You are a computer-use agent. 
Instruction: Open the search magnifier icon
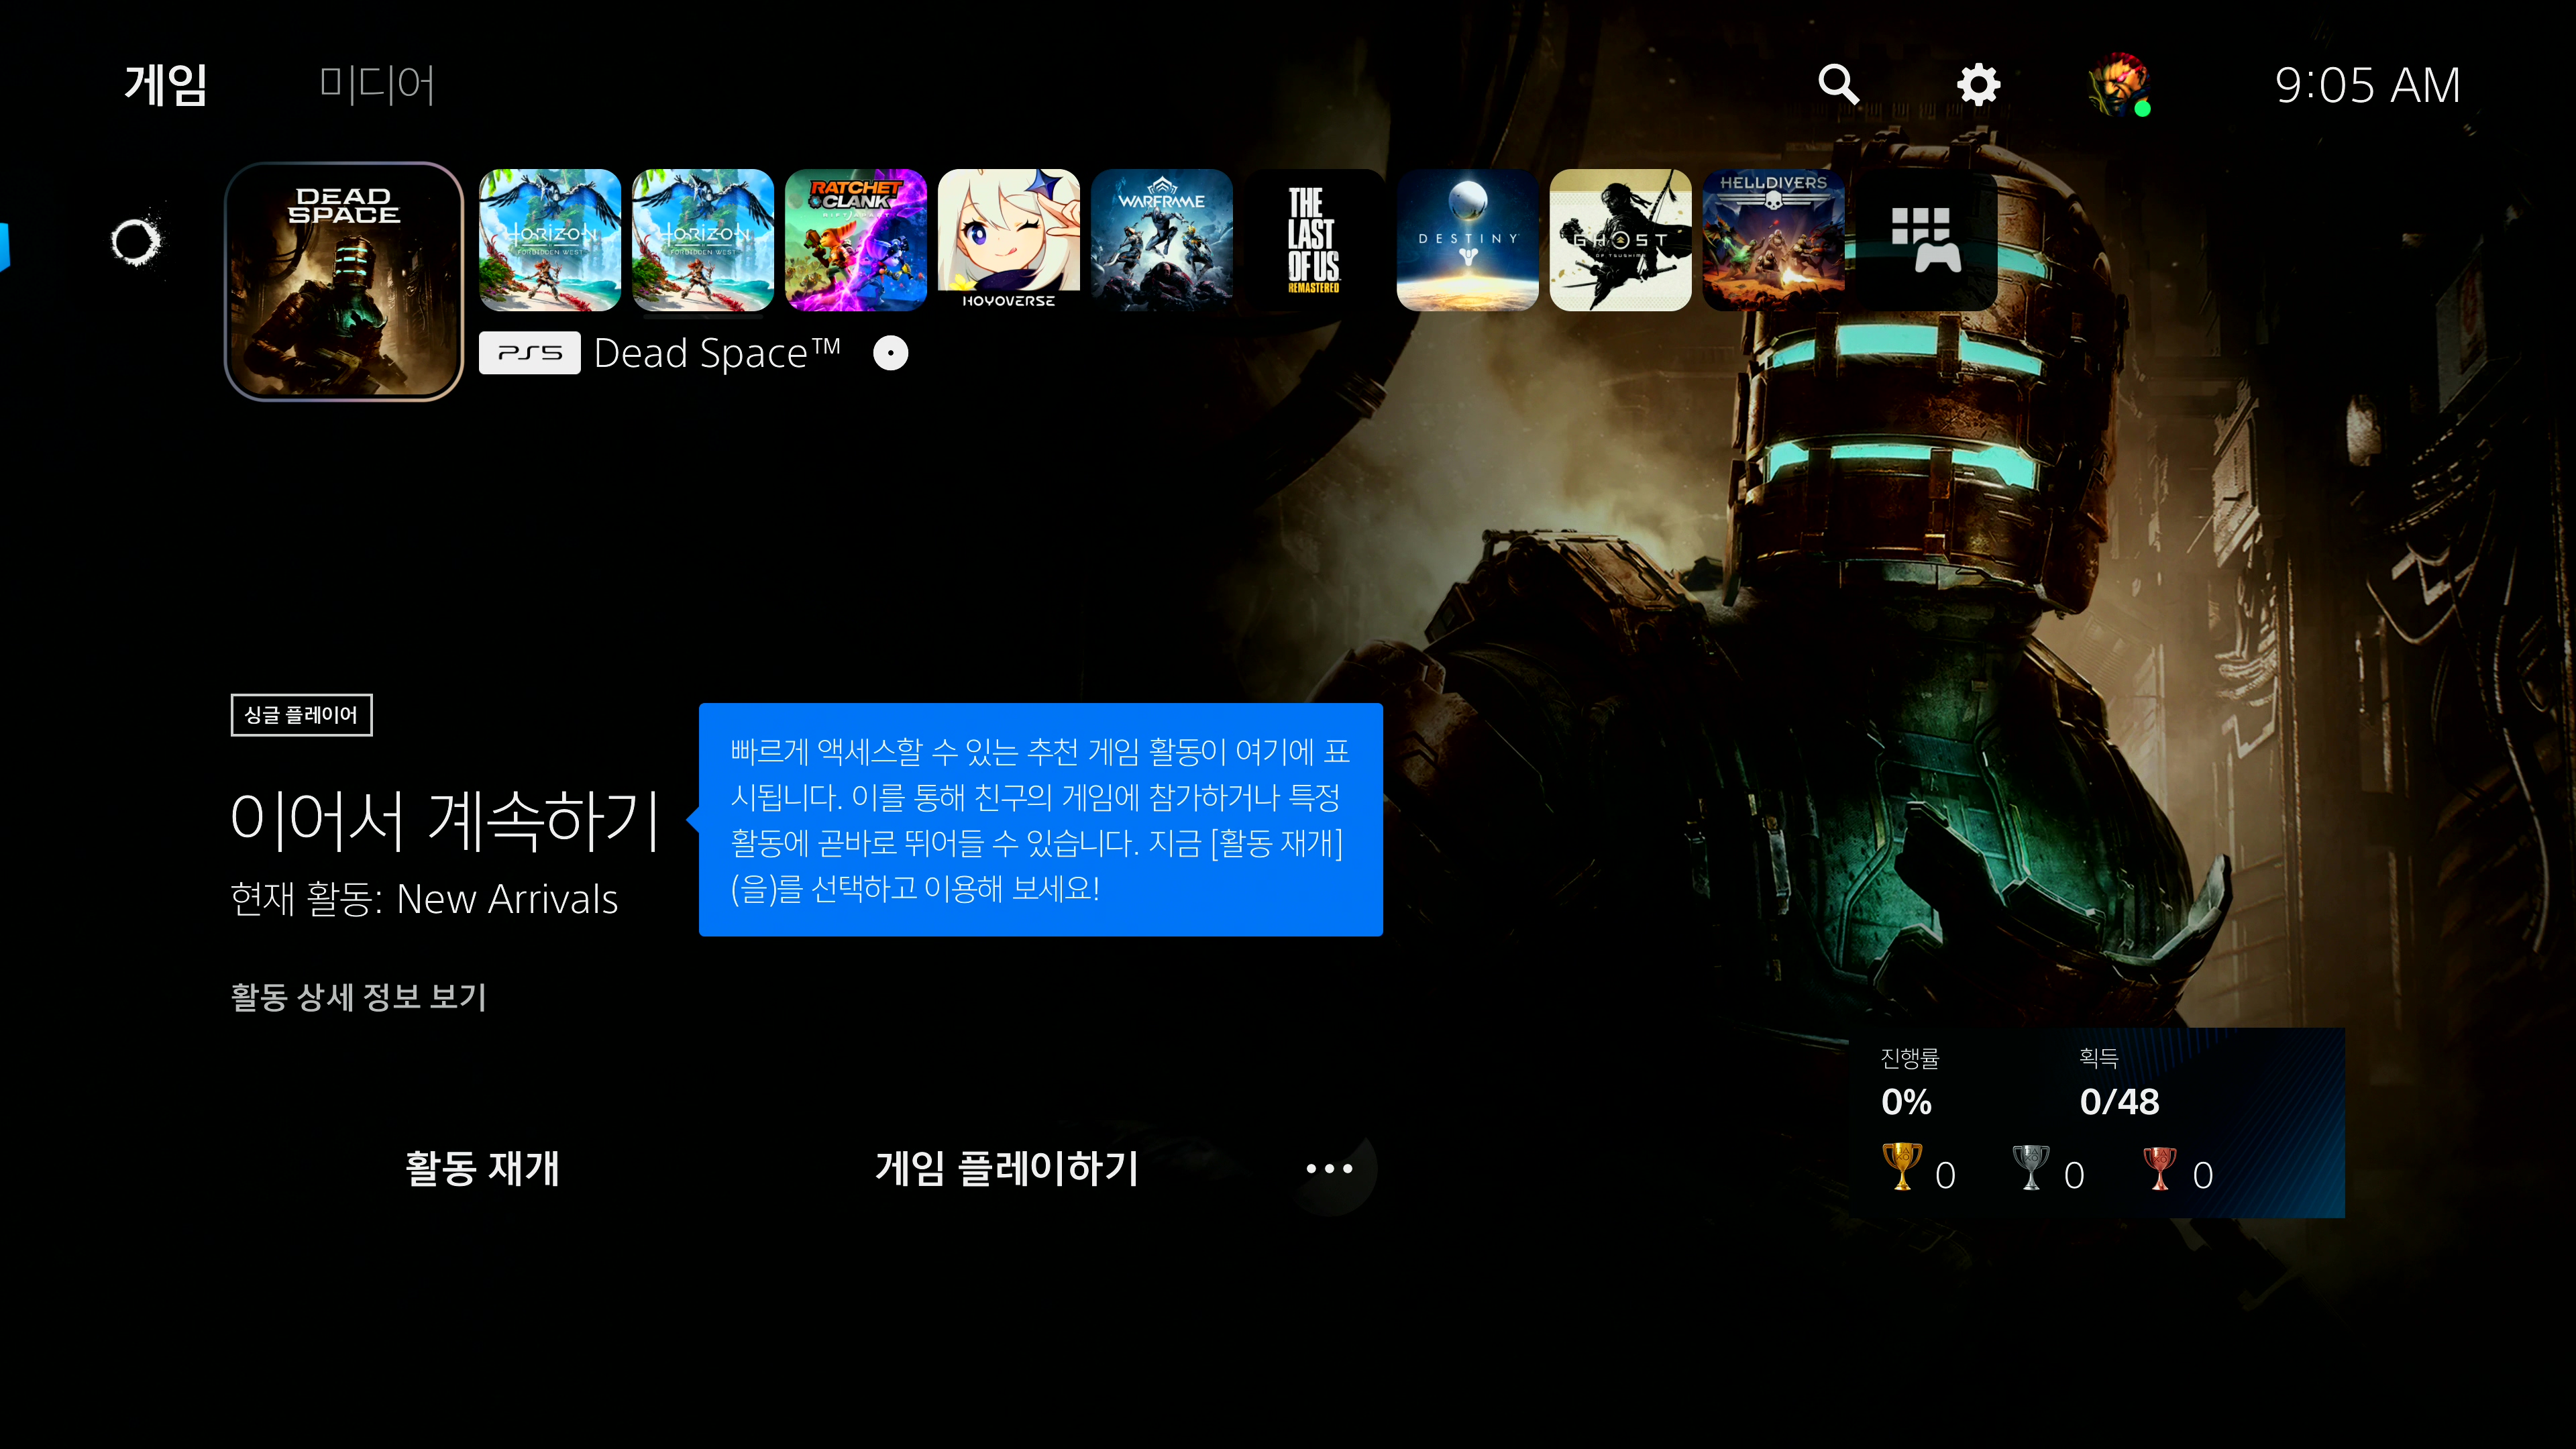pyautogui.click(x=1838, y=85)
